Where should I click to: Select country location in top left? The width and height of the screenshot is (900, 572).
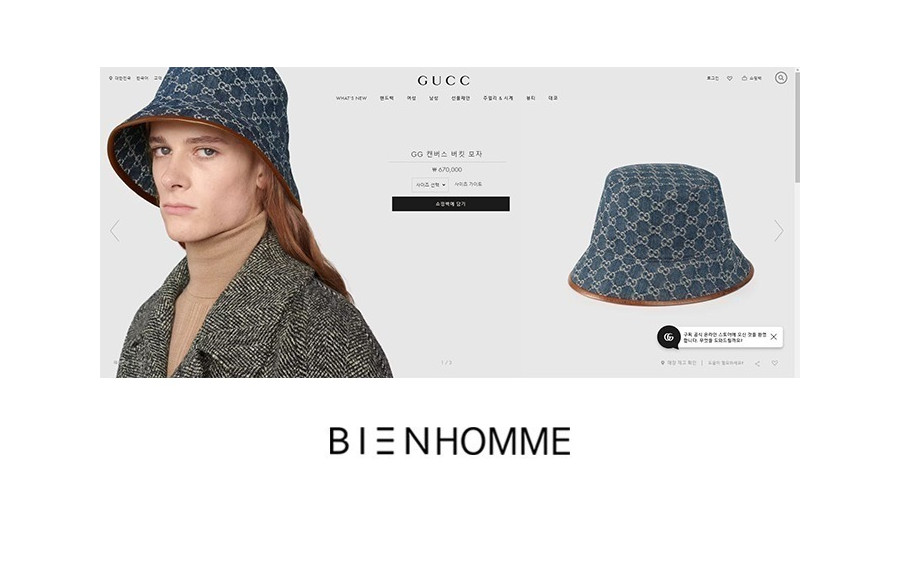[x=120, y=78]
